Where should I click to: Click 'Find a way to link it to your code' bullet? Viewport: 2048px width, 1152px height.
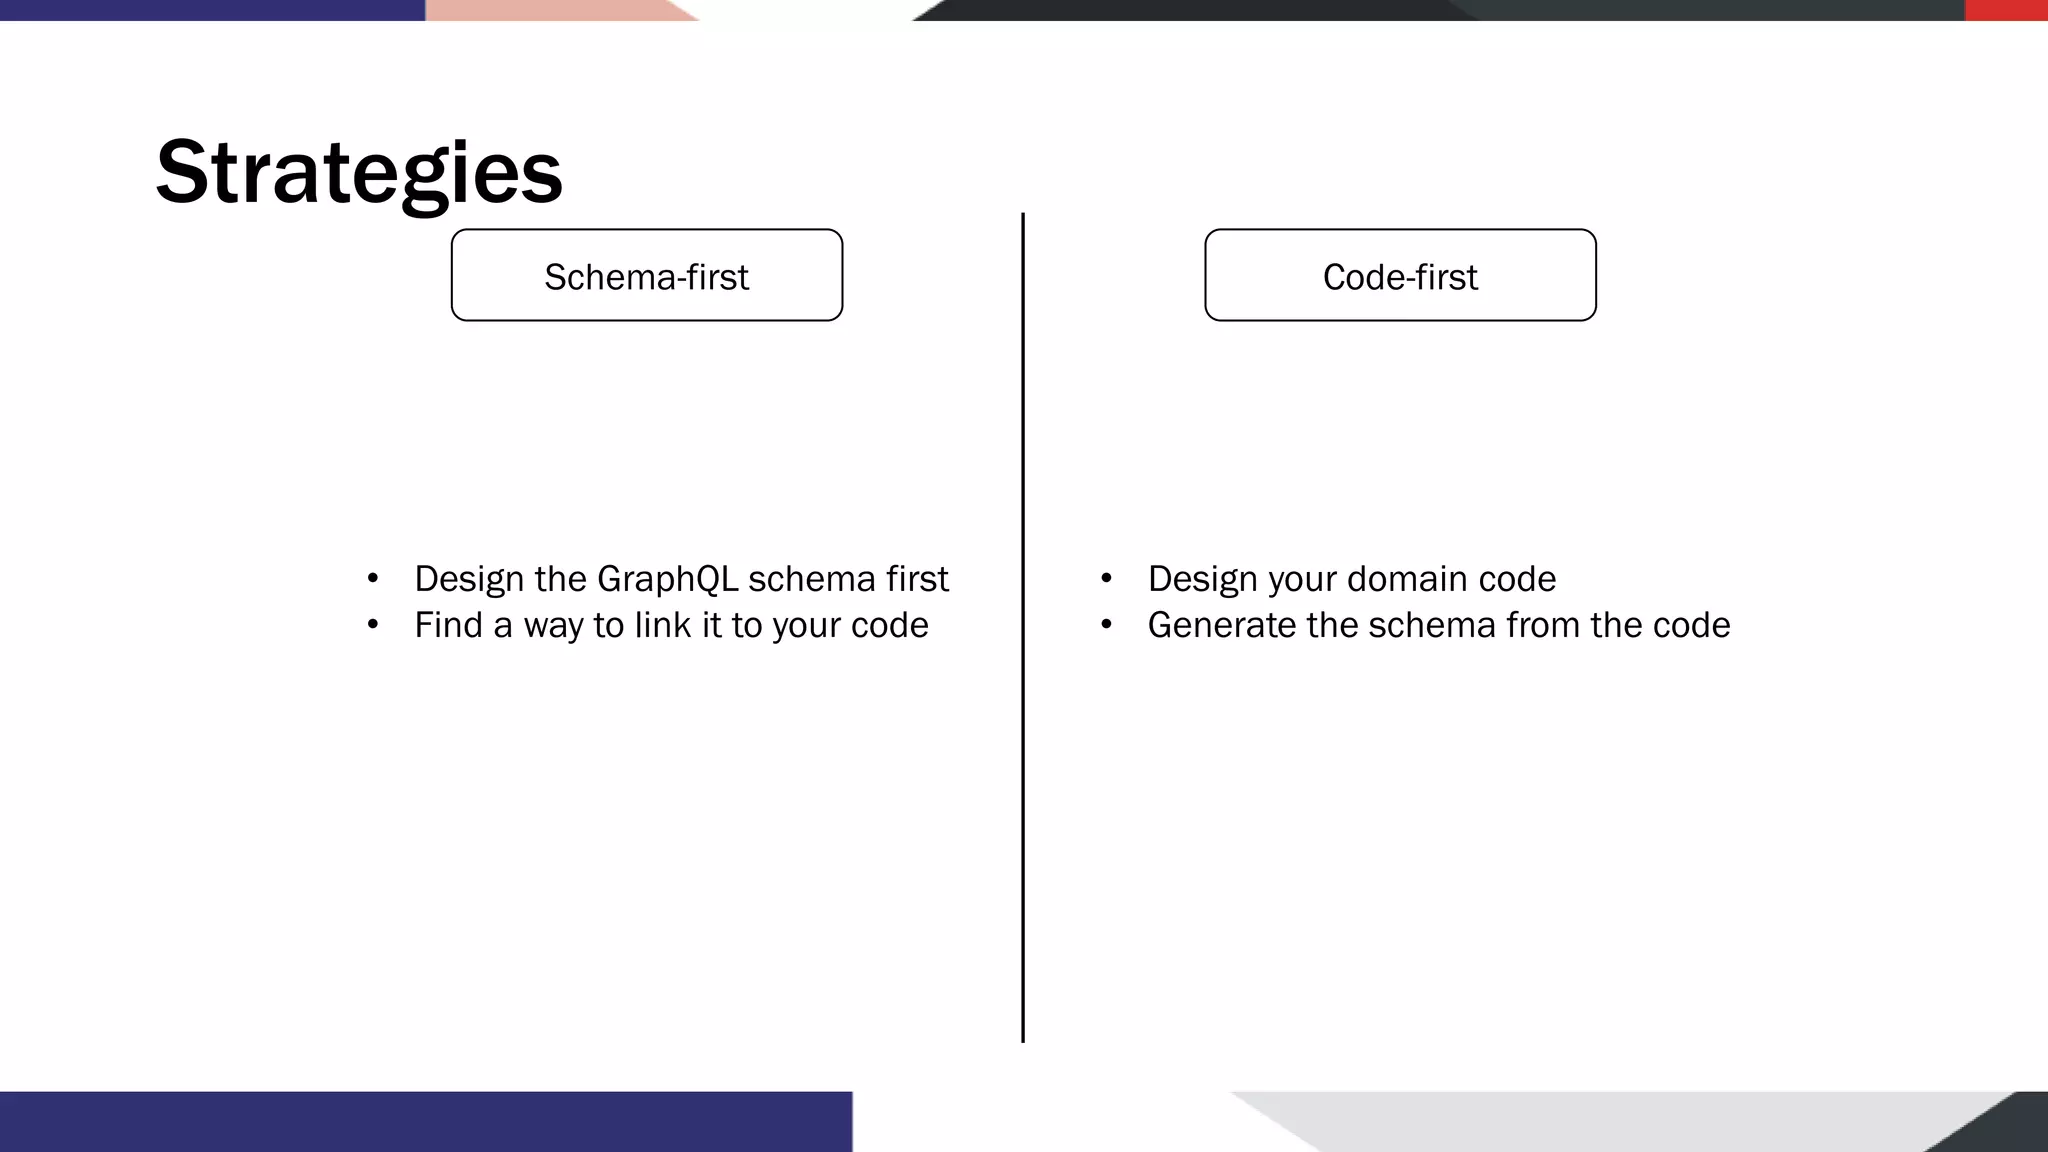pyautogui.click(x=671, y=625)
